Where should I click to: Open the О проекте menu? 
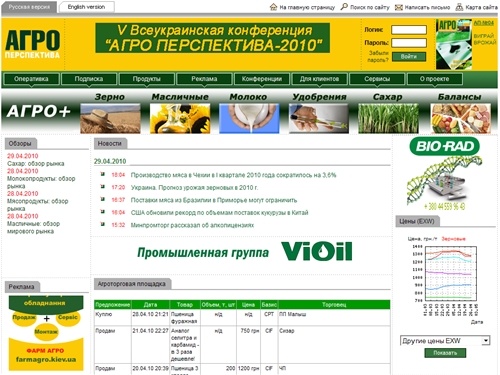coord(435,79)
